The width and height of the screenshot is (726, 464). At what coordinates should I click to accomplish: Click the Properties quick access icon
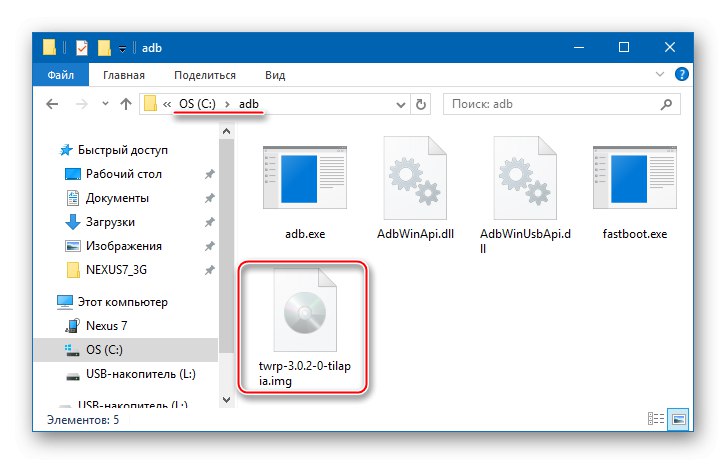(x=81, y=48)
